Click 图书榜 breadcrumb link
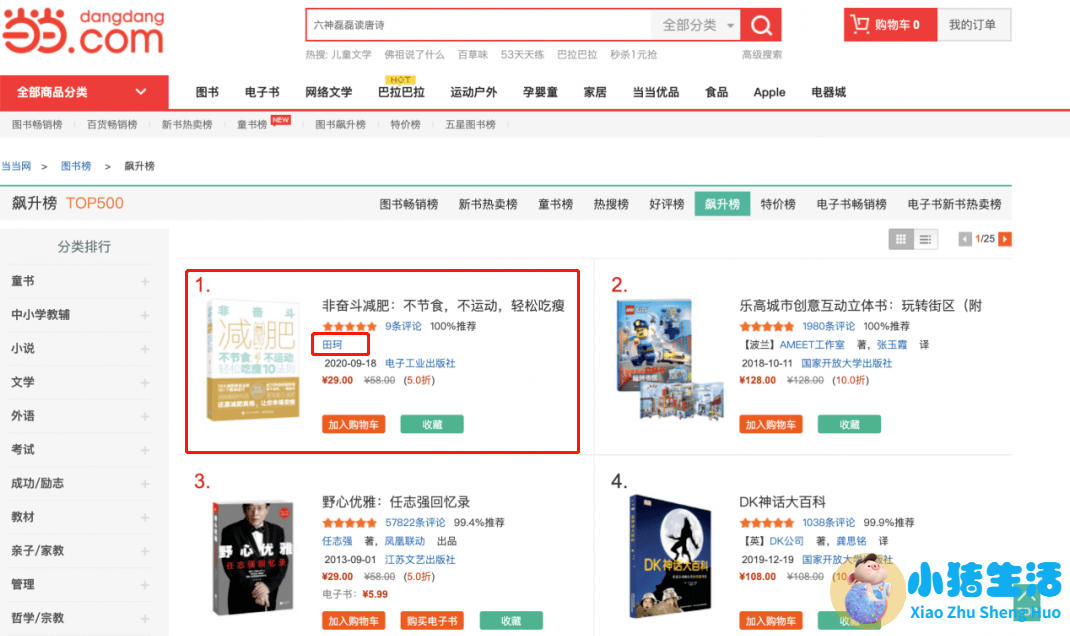 [x=76, y=166]
